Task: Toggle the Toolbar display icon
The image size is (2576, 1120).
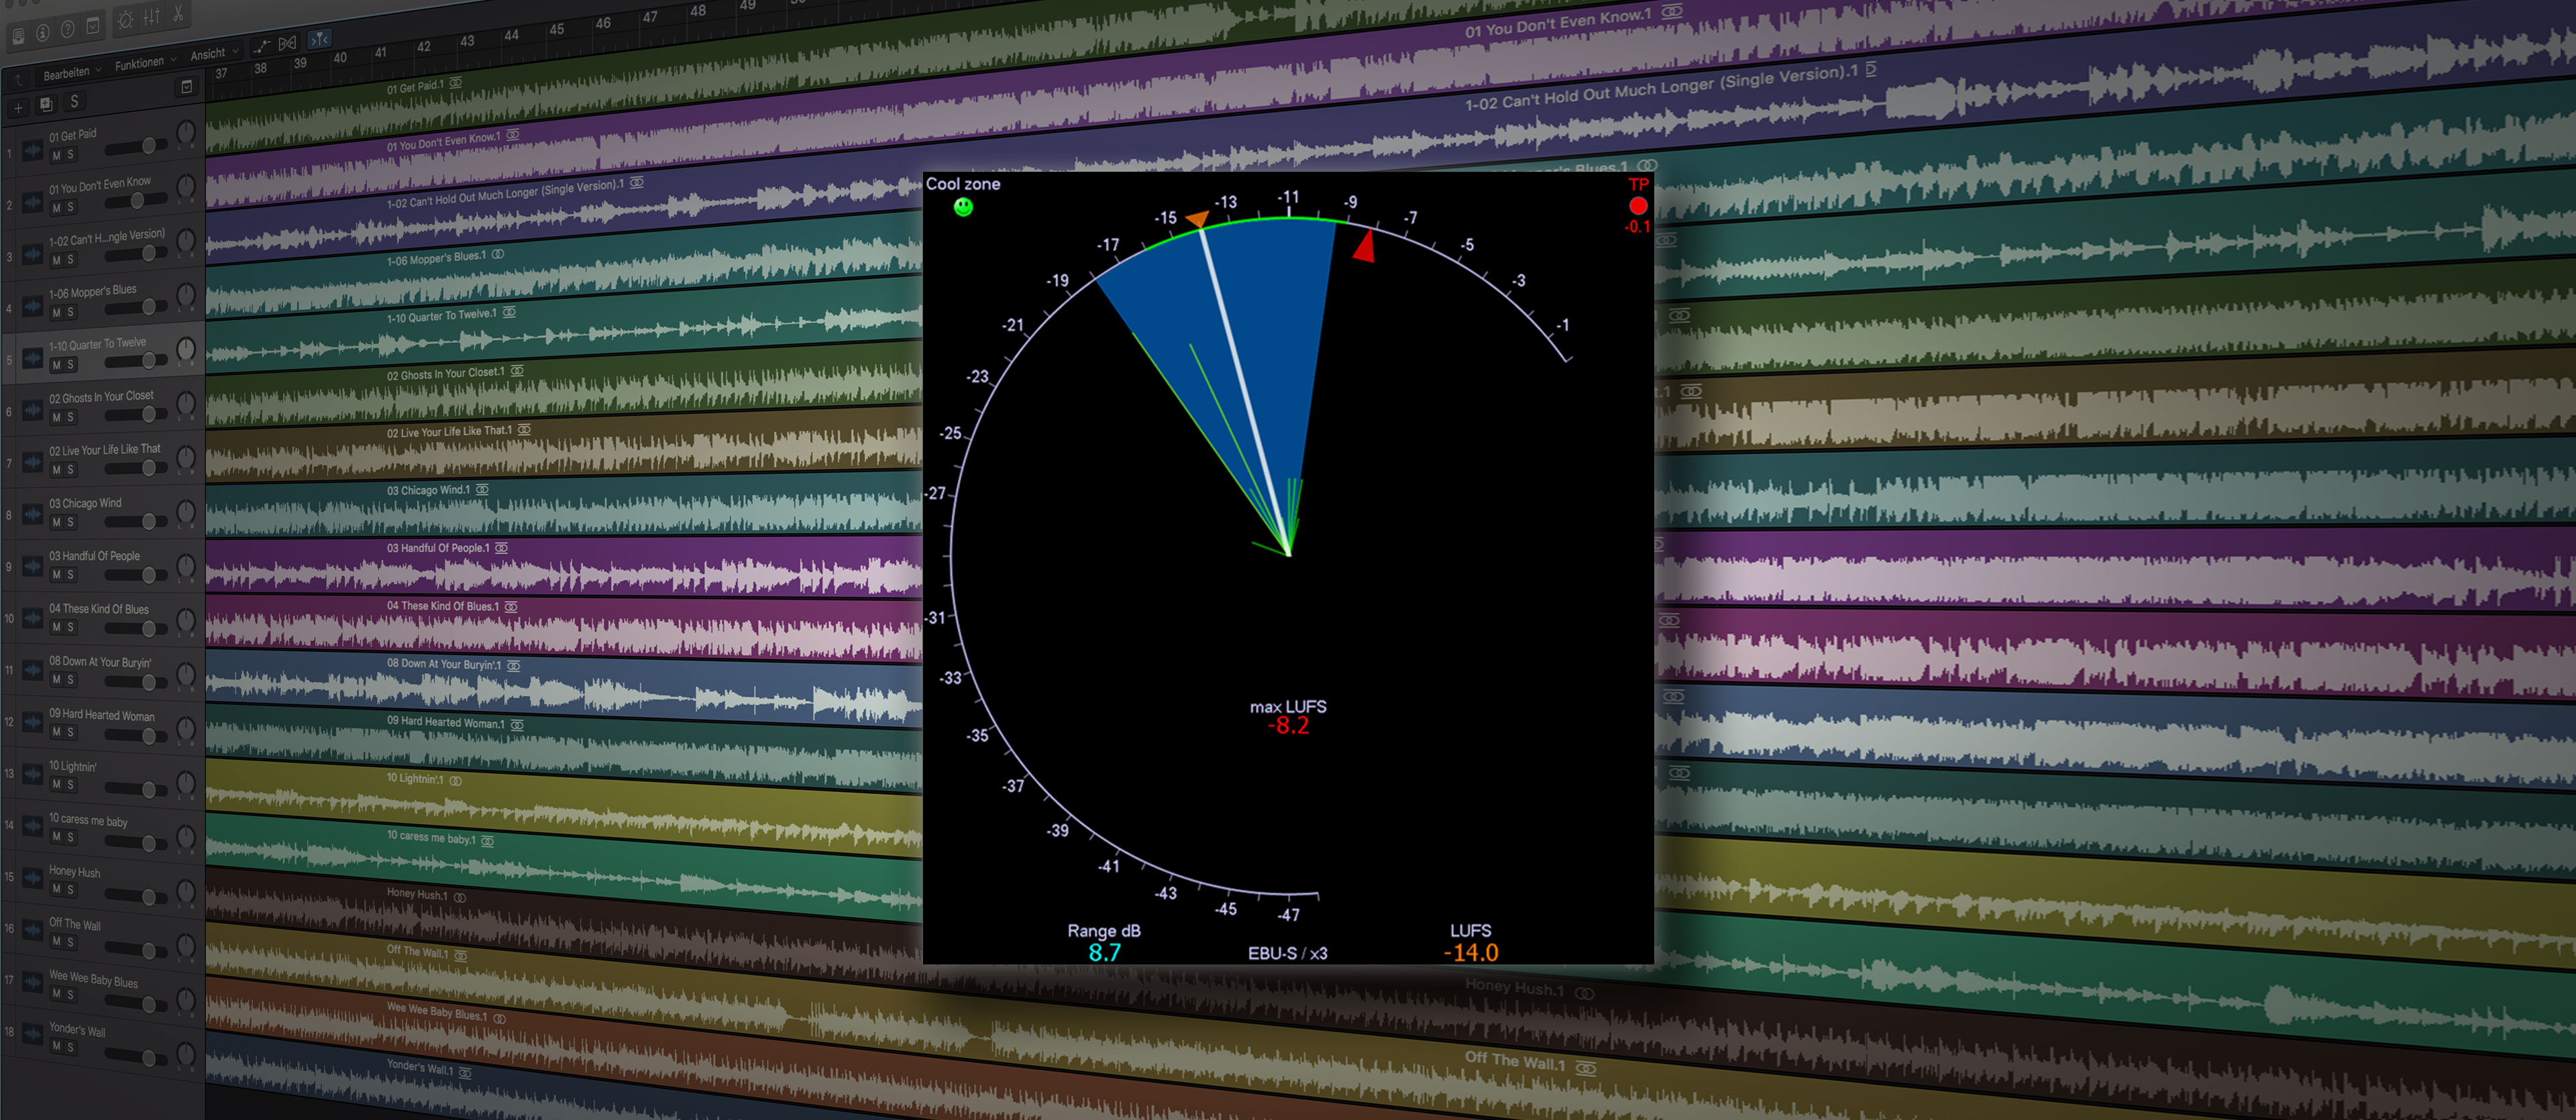Action: tap(93, 25)
